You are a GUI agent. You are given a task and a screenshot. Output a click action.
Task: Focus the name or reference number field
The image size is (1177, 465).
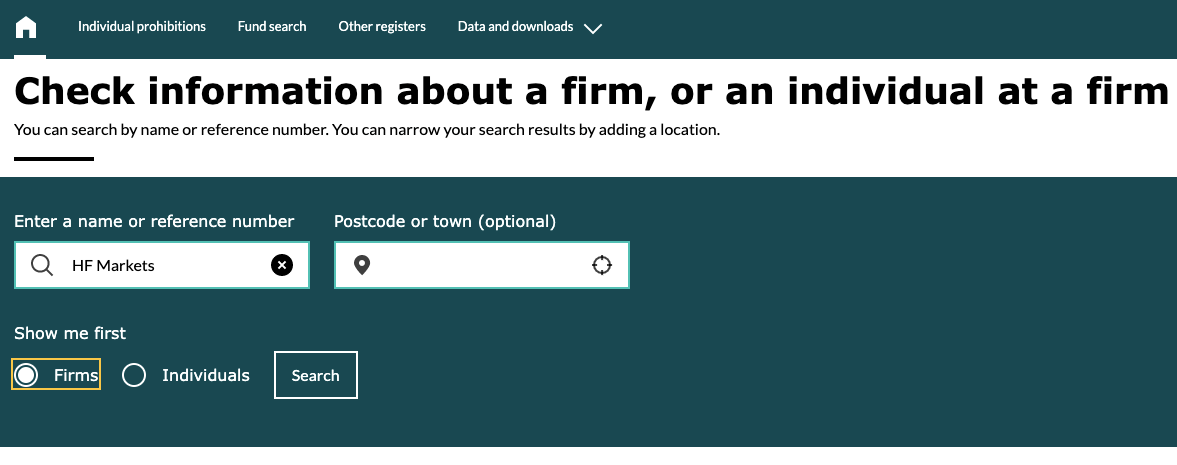click(162, 265)
